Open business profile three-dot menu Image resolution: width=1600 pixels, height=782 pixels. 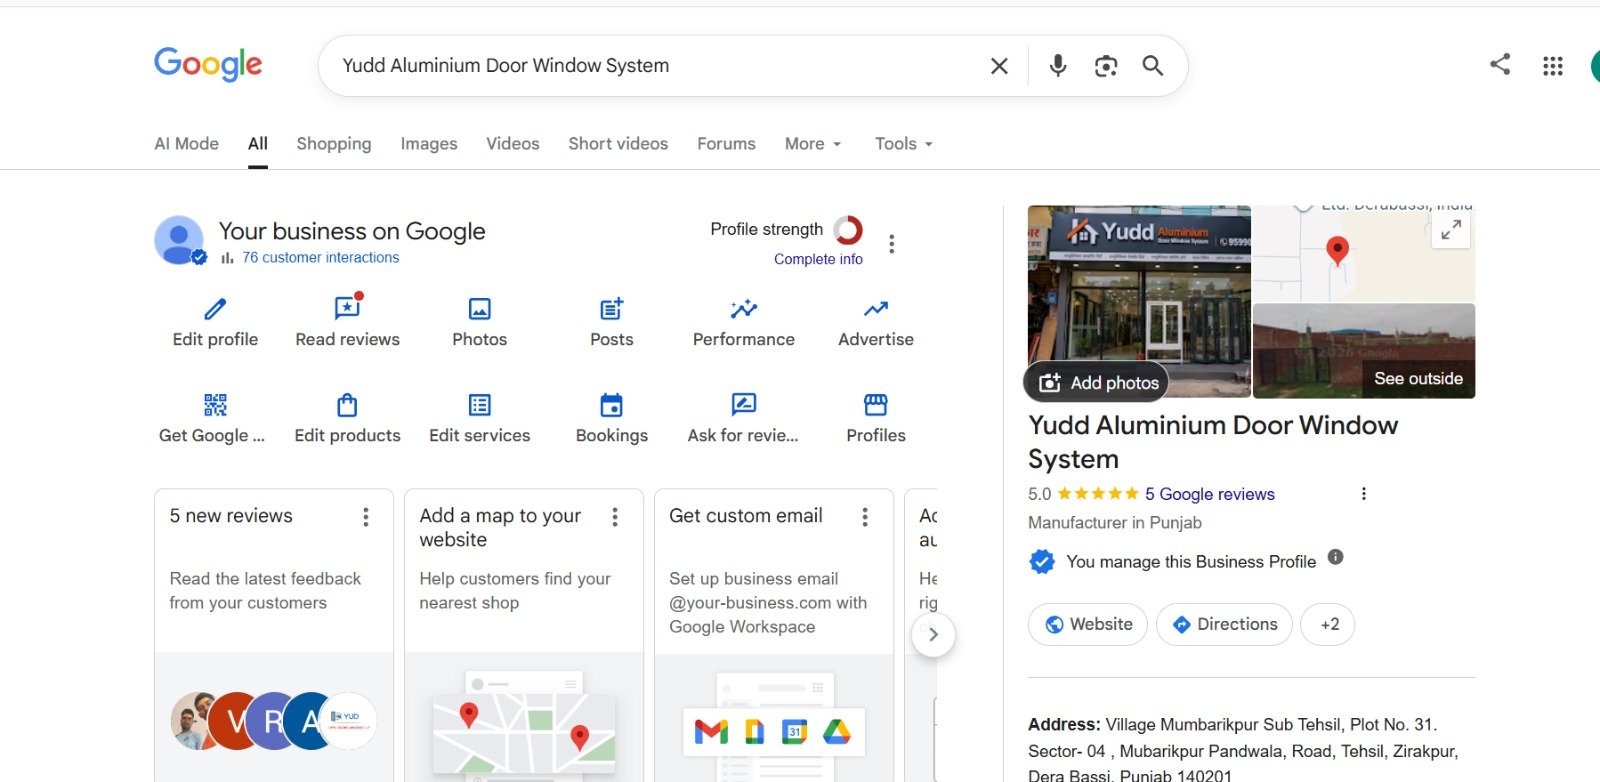(892, 244)
